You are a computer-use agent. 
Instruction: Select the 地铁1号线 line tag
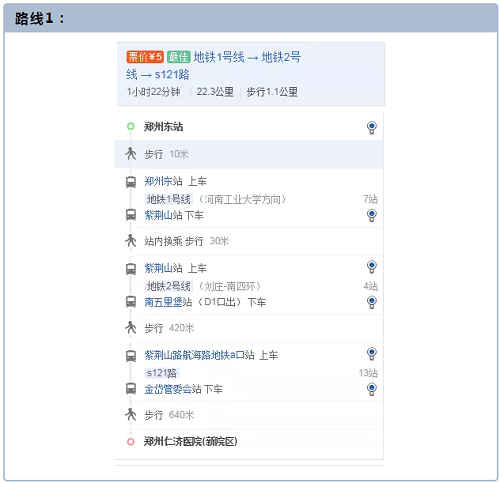coord(169,199)
